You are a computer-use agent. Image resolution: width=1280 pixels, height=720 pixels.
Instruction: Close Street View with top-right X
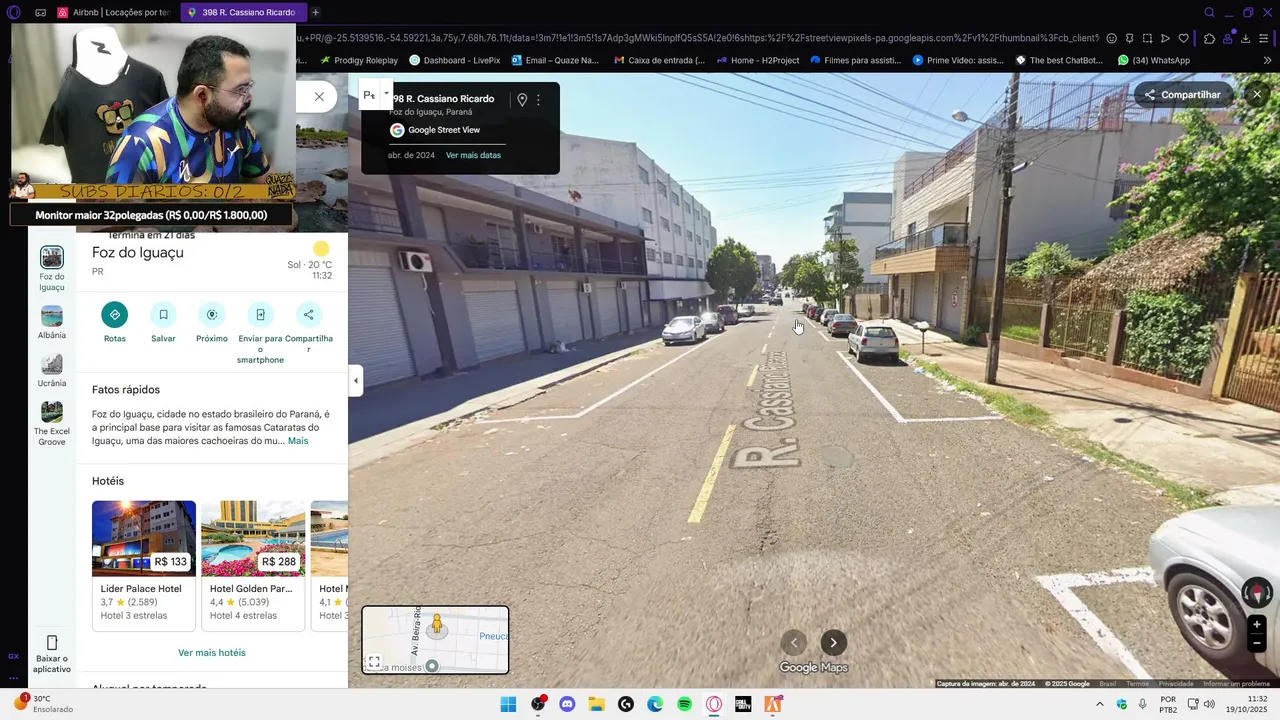point(1257,95)
